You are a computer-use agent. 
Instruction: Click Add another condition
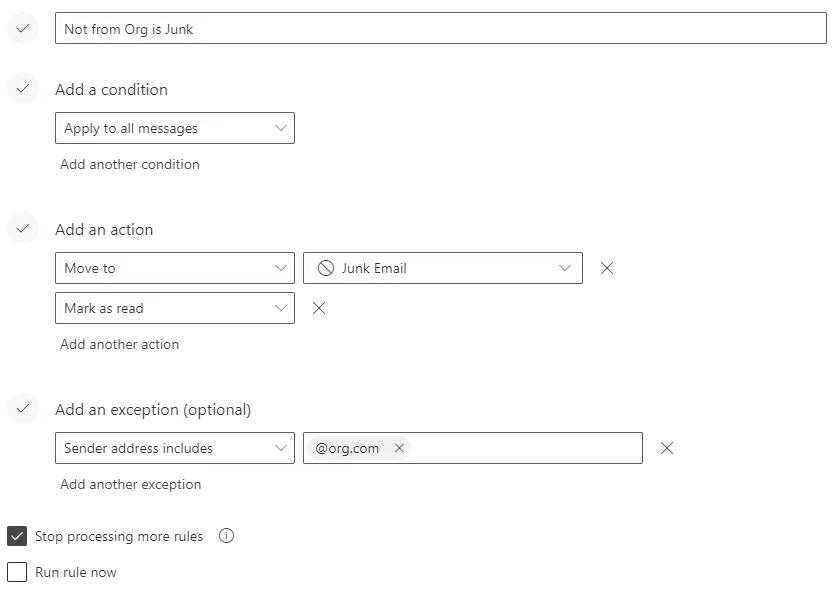tap(130, 164)
